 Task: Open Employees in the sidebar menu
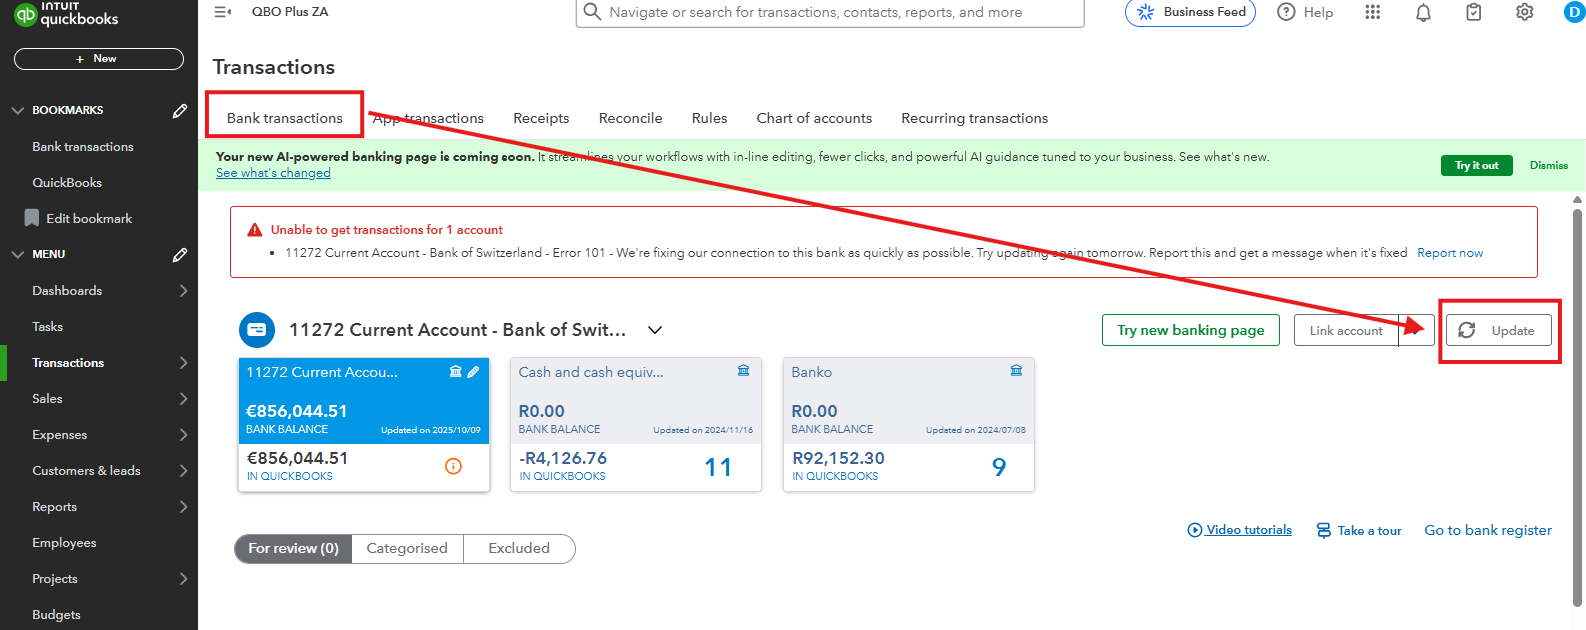(64, 542)
